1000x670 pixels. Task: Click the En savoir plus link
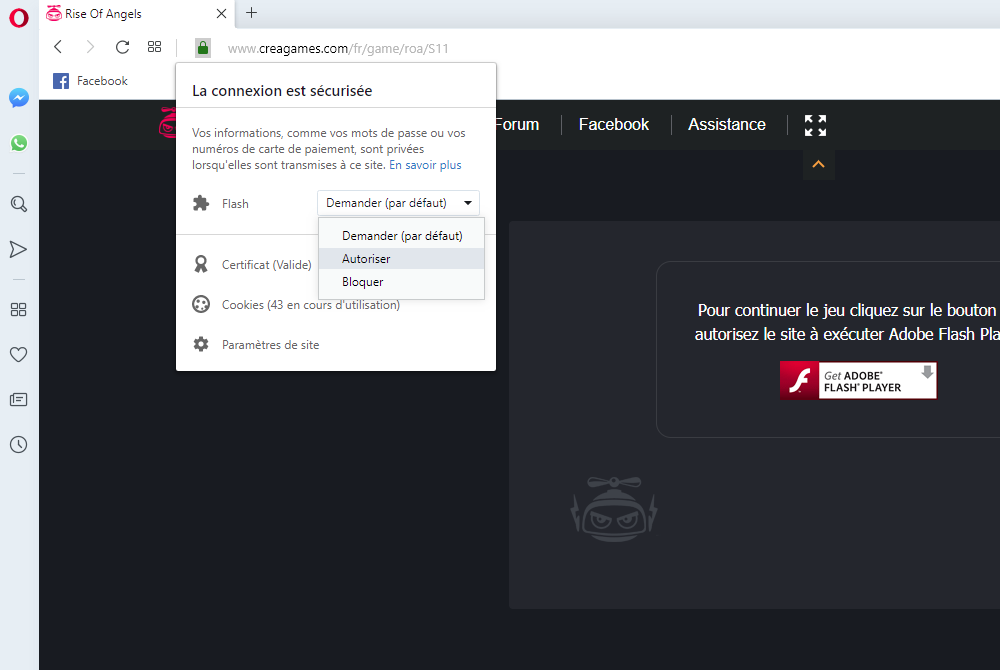coord(425,165)
